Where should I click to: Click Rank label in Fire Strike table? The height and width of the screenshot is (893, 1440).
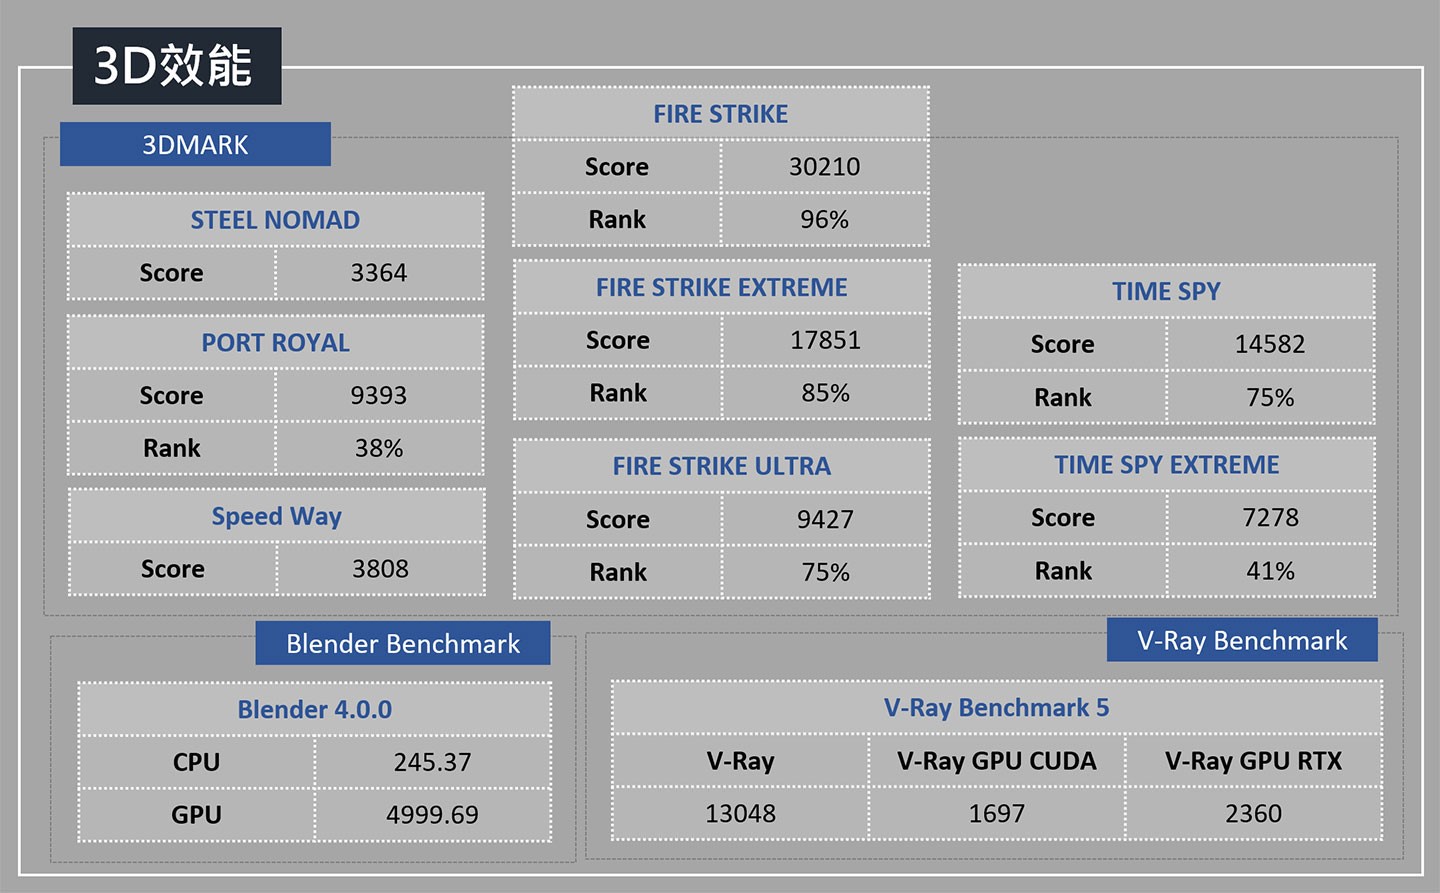coord(617,219)
